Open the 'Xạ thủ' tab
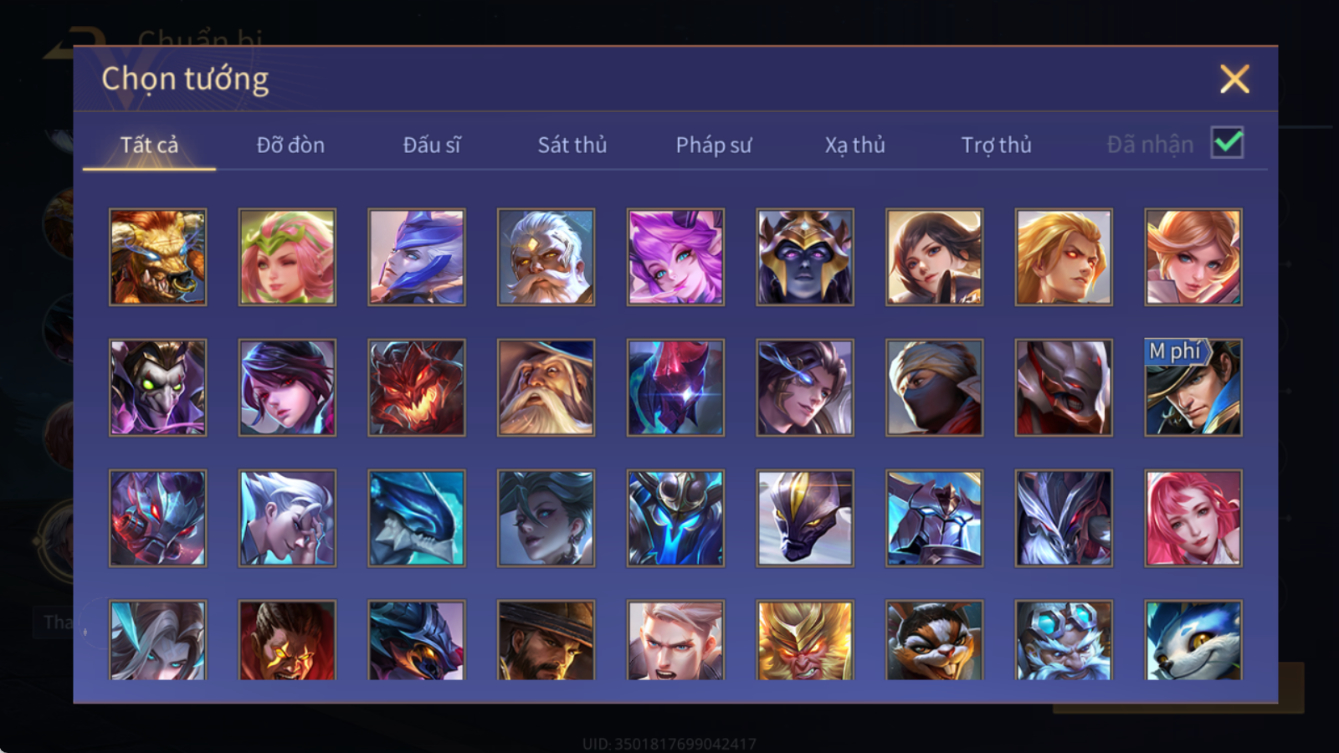 point(855,145)
